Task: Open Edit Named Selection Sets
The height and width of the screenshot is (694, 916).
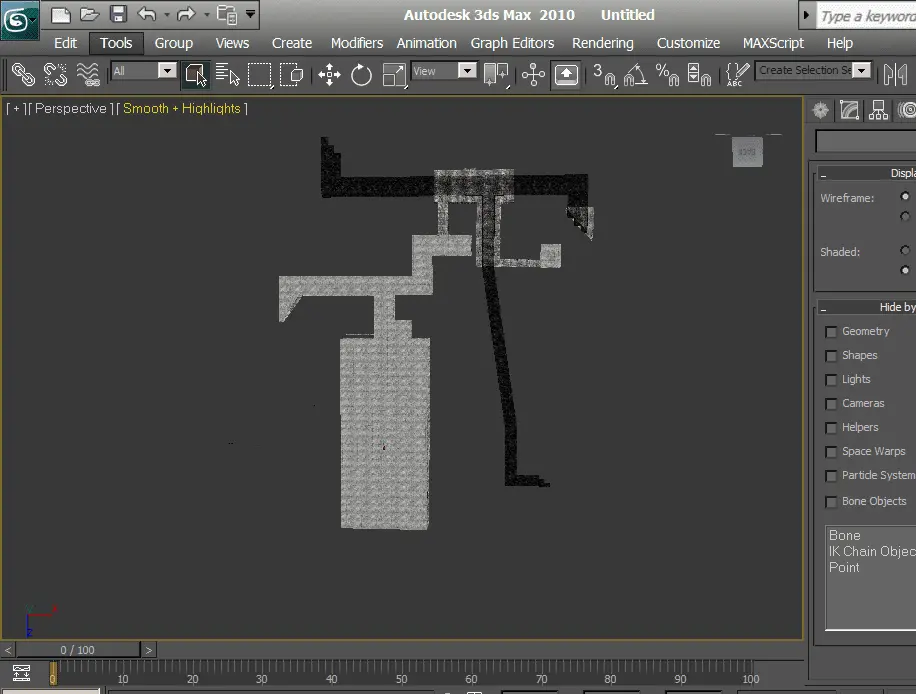Action: [737, 75]
